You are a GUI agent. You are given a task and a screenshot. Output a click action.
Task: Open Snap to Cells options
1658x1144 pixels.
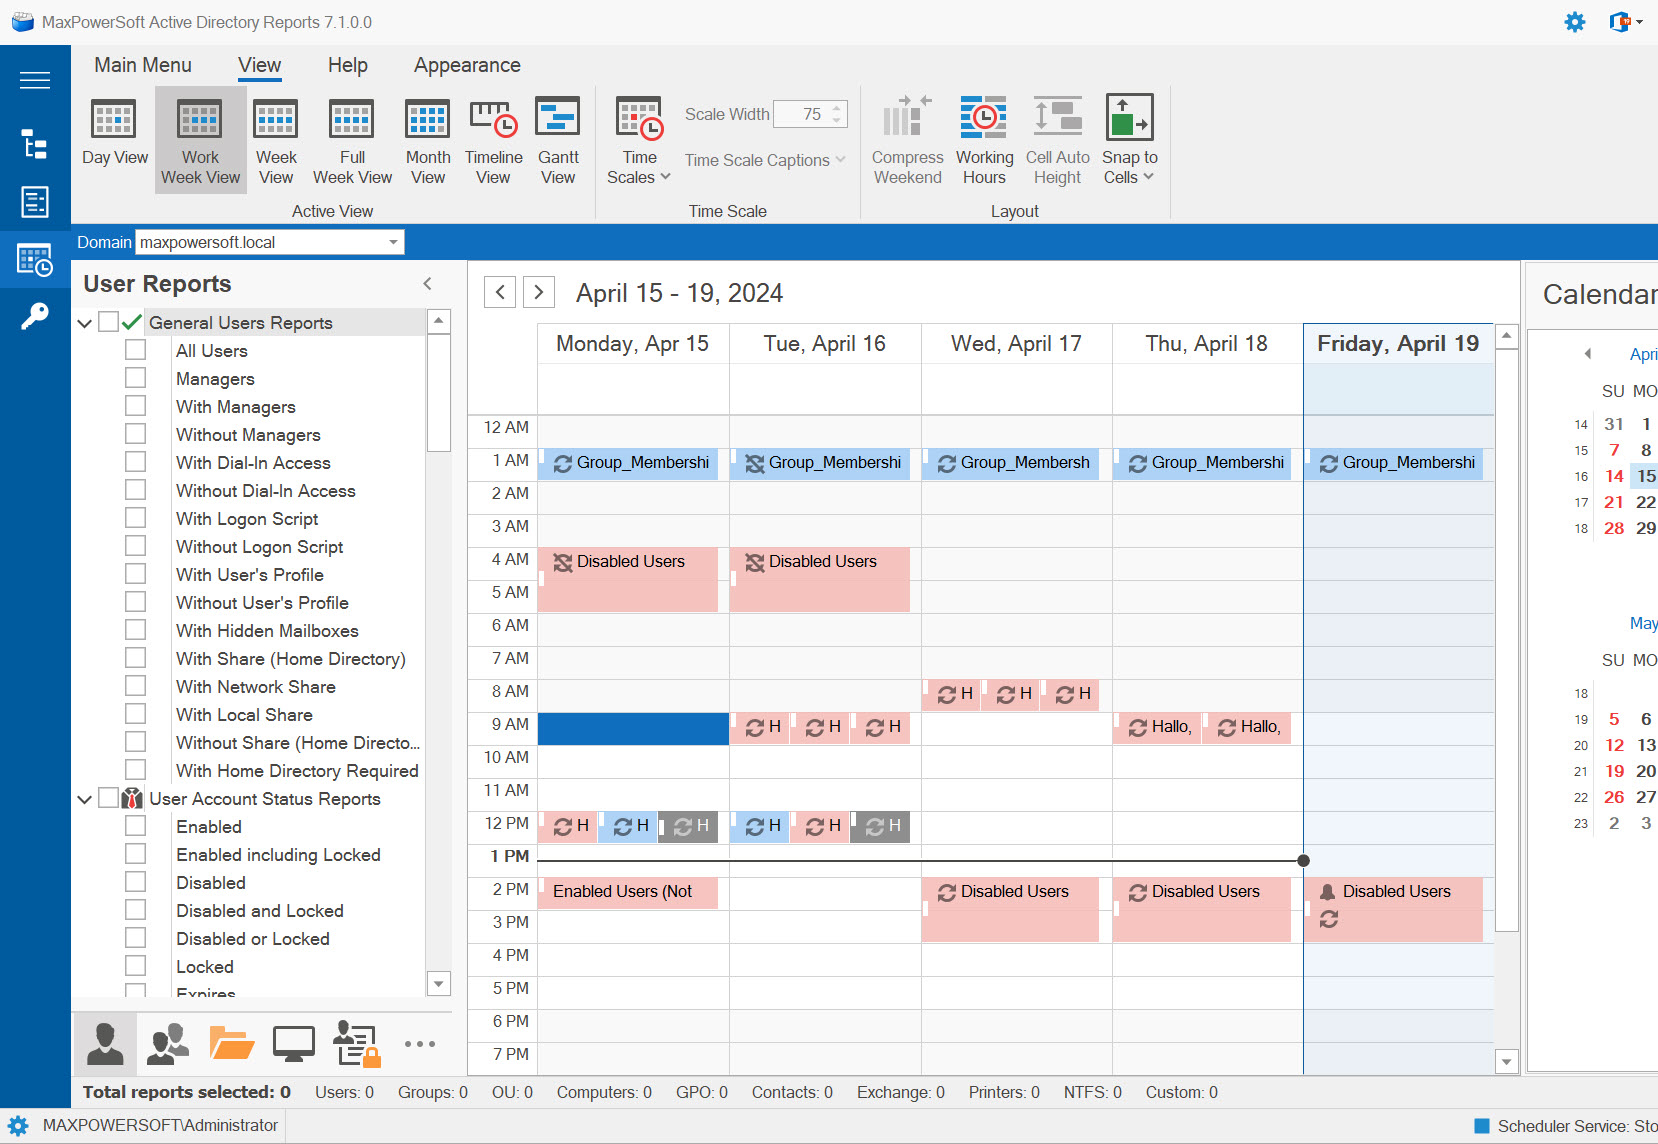1130,140
